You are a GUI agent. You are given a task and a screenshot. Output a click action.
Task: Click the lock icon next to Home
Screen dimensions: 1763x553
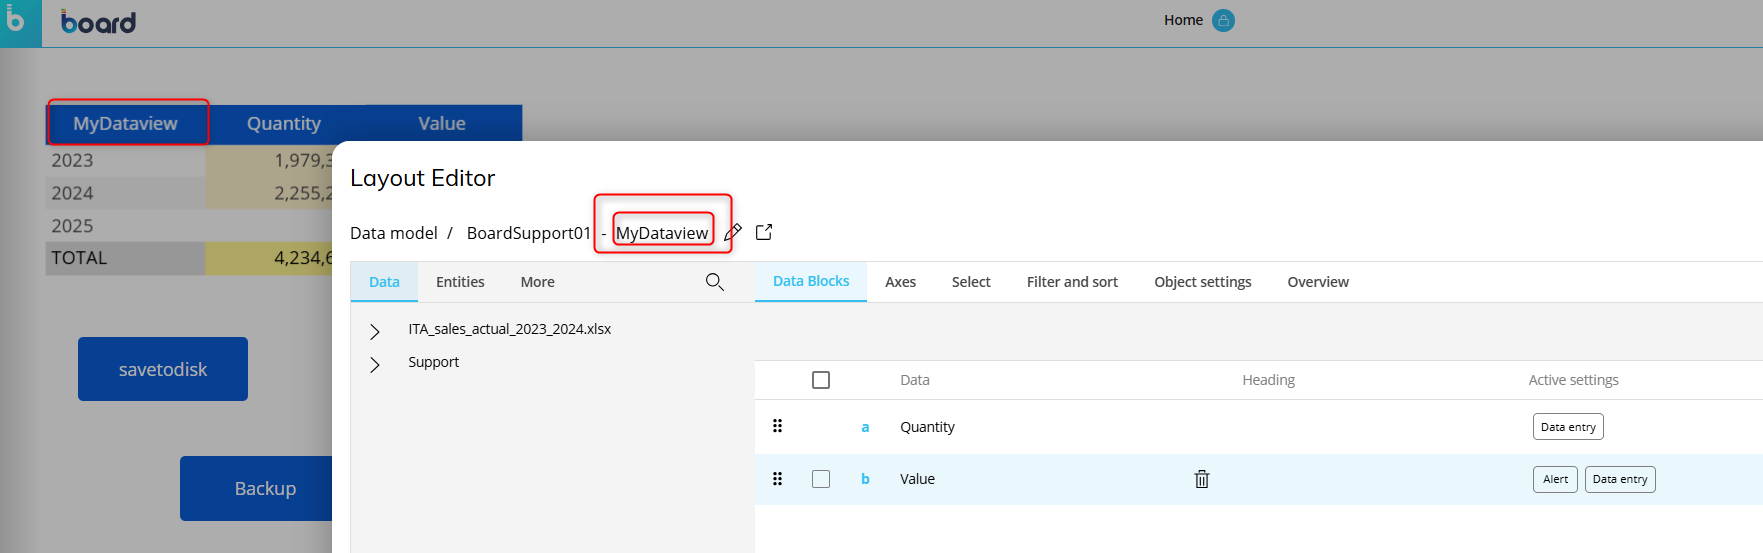point(1223,20)
